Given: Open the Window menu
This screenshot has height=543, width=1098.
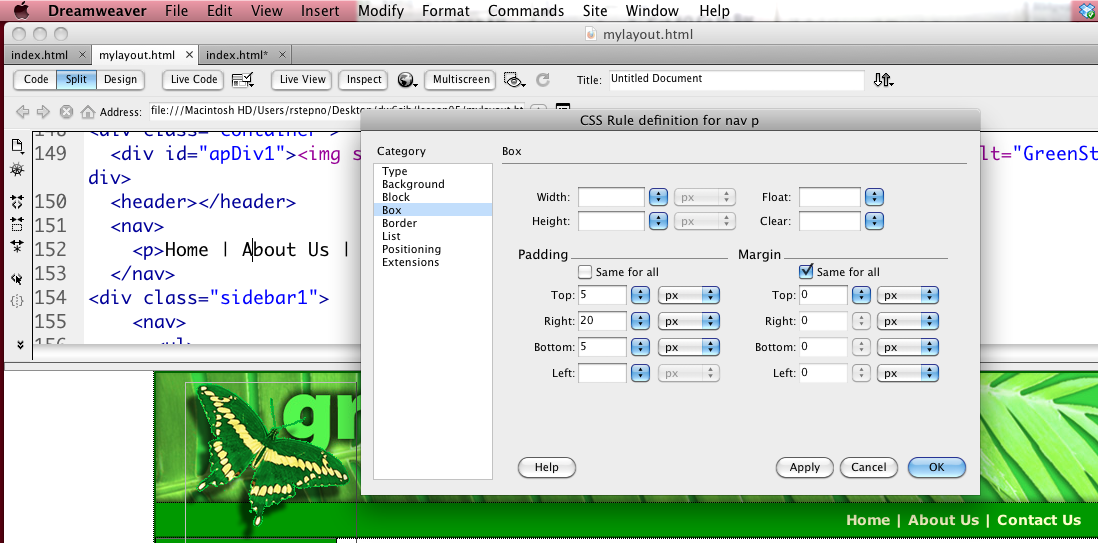Looking at the screenshot, I should [x=652, y=11].
